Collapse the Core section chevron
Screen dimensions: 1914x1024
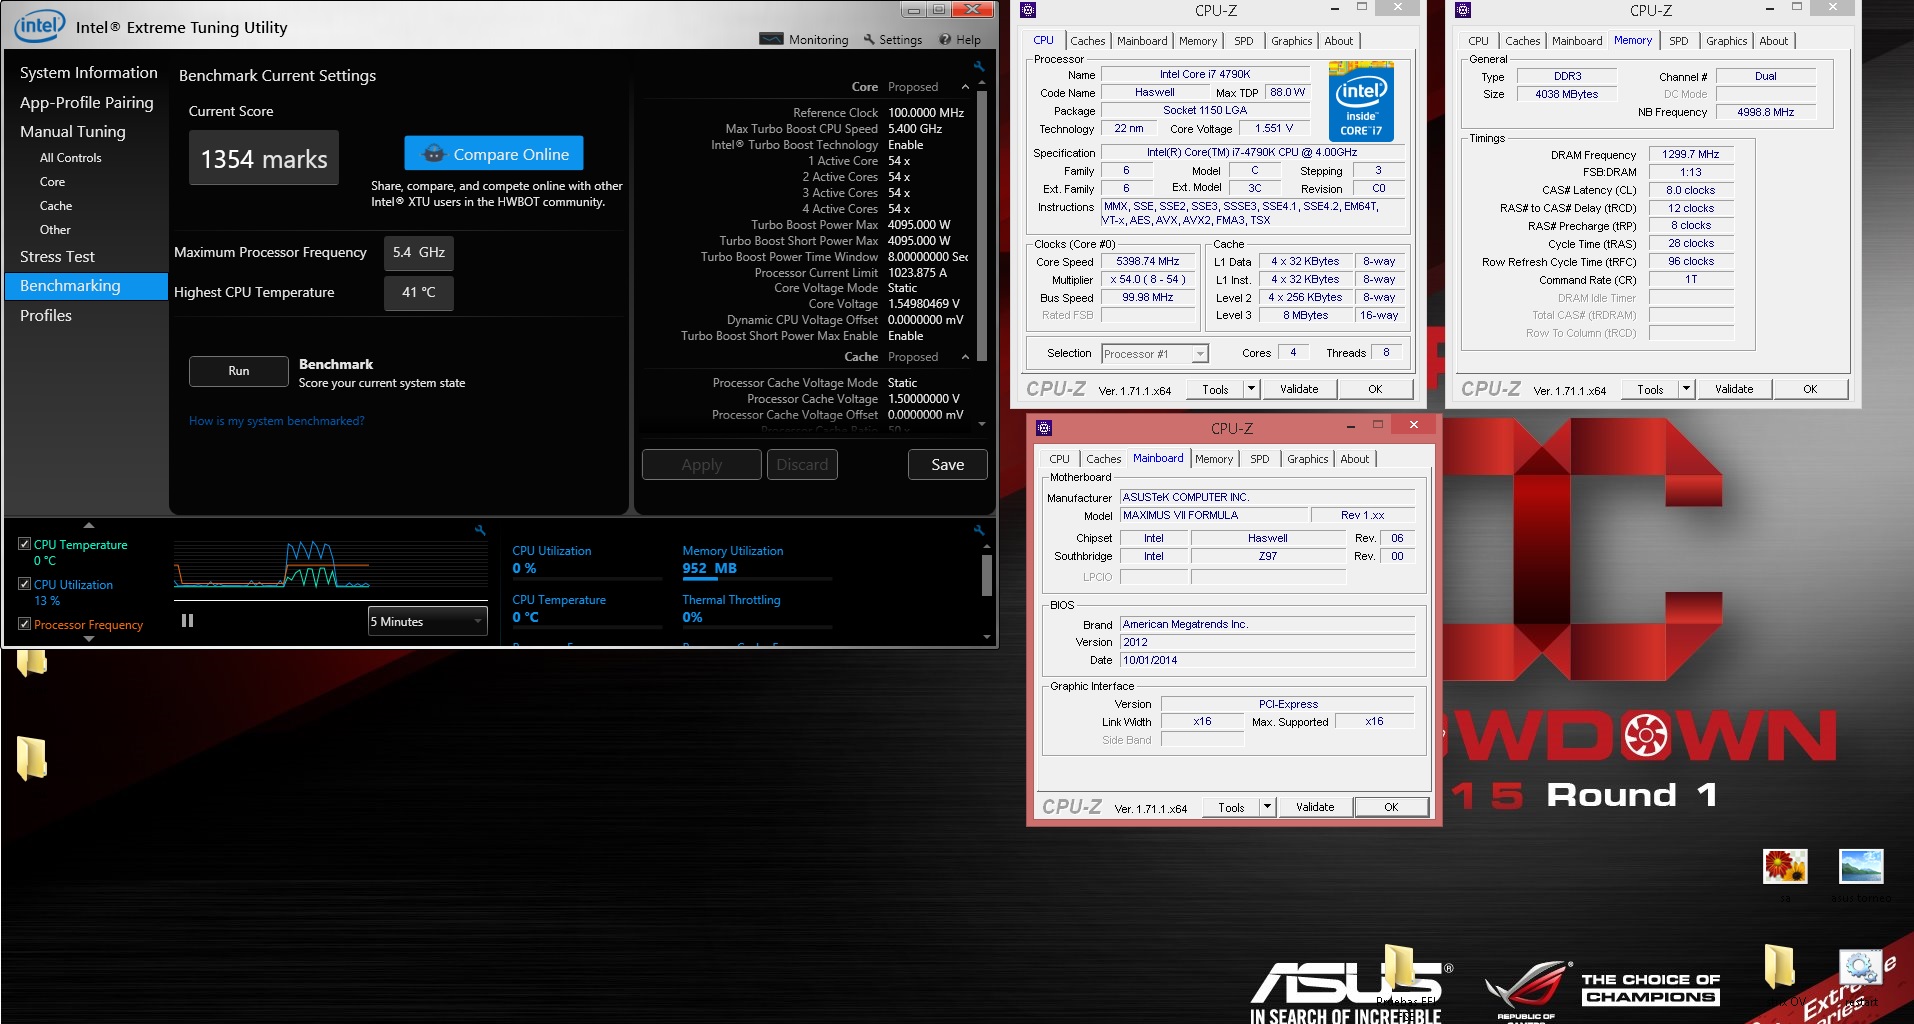click(x=965, y=87)
